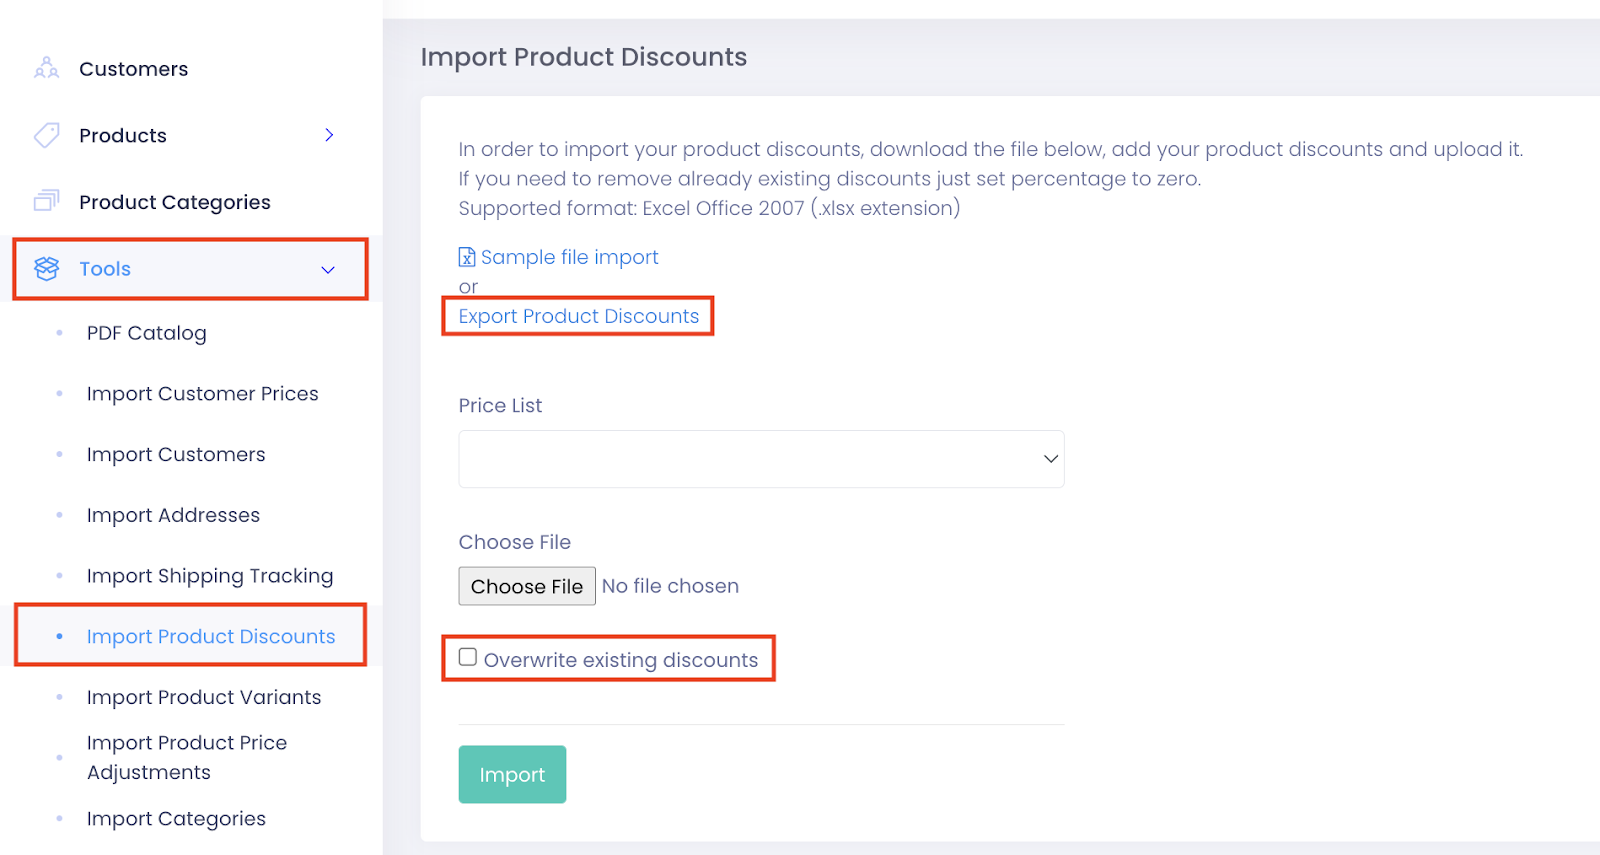Image resolution: width=1600 pixels, height=855 pixels.
Task: Click the green Import button
Action: point(512,774)
